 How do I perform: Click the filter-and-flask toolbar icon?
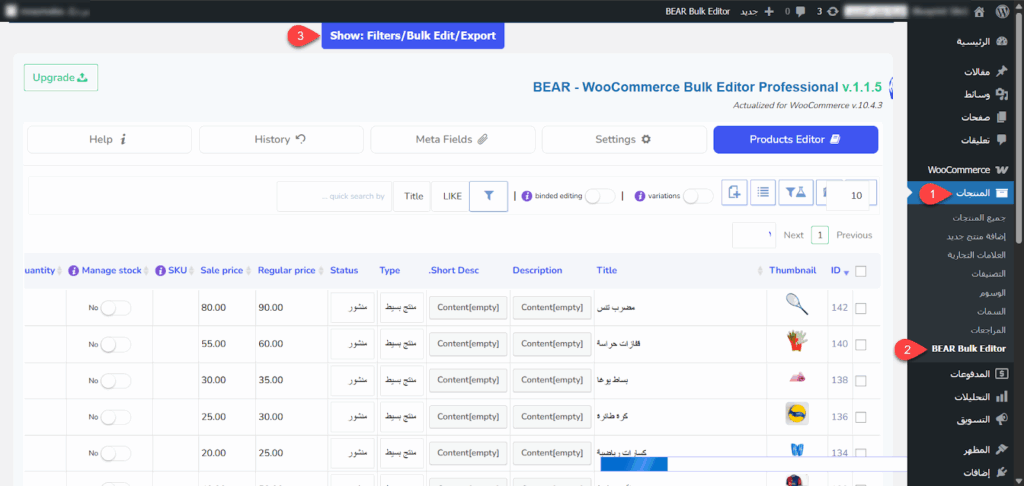point(795,194)
